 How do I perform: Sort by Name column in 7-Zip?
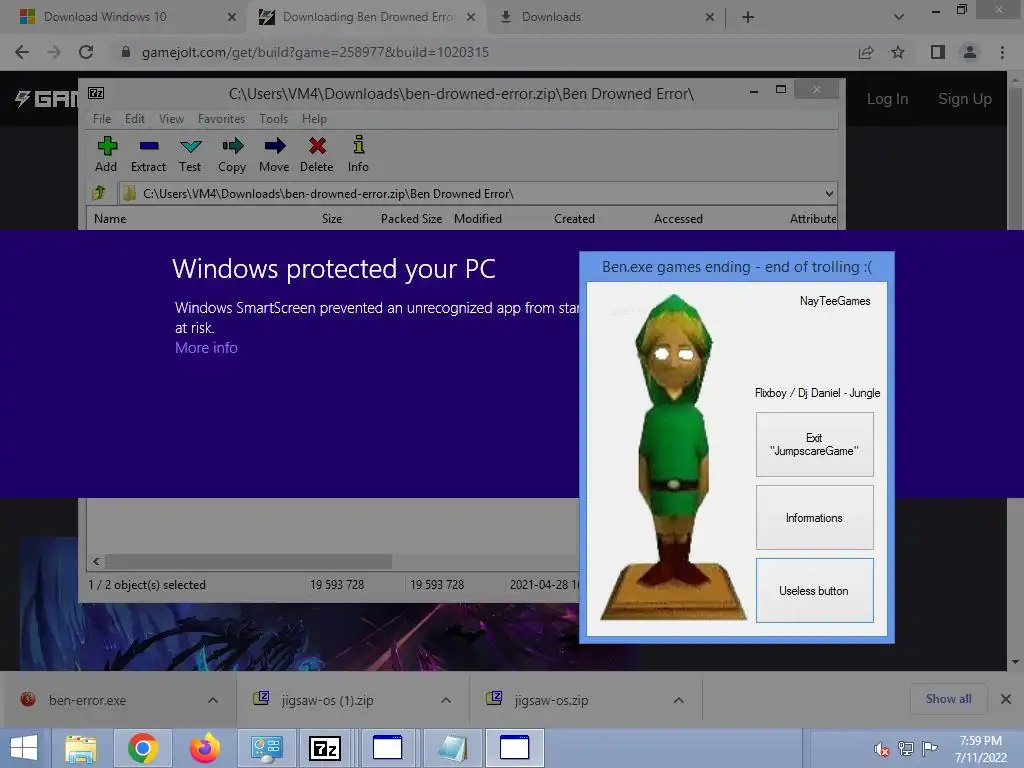pyautogui.click(x=110, y=219)
